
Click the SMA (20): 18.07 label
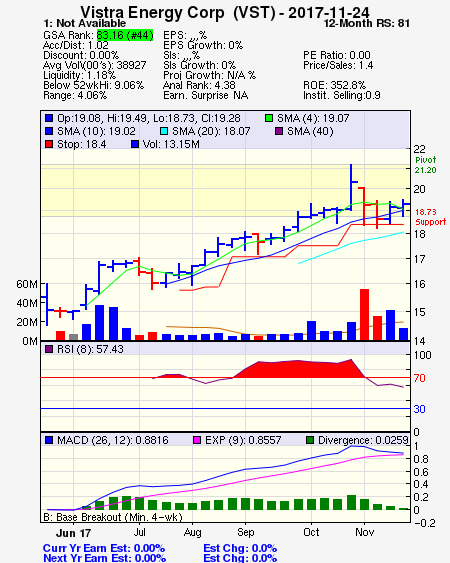click(x=211, y=131)
